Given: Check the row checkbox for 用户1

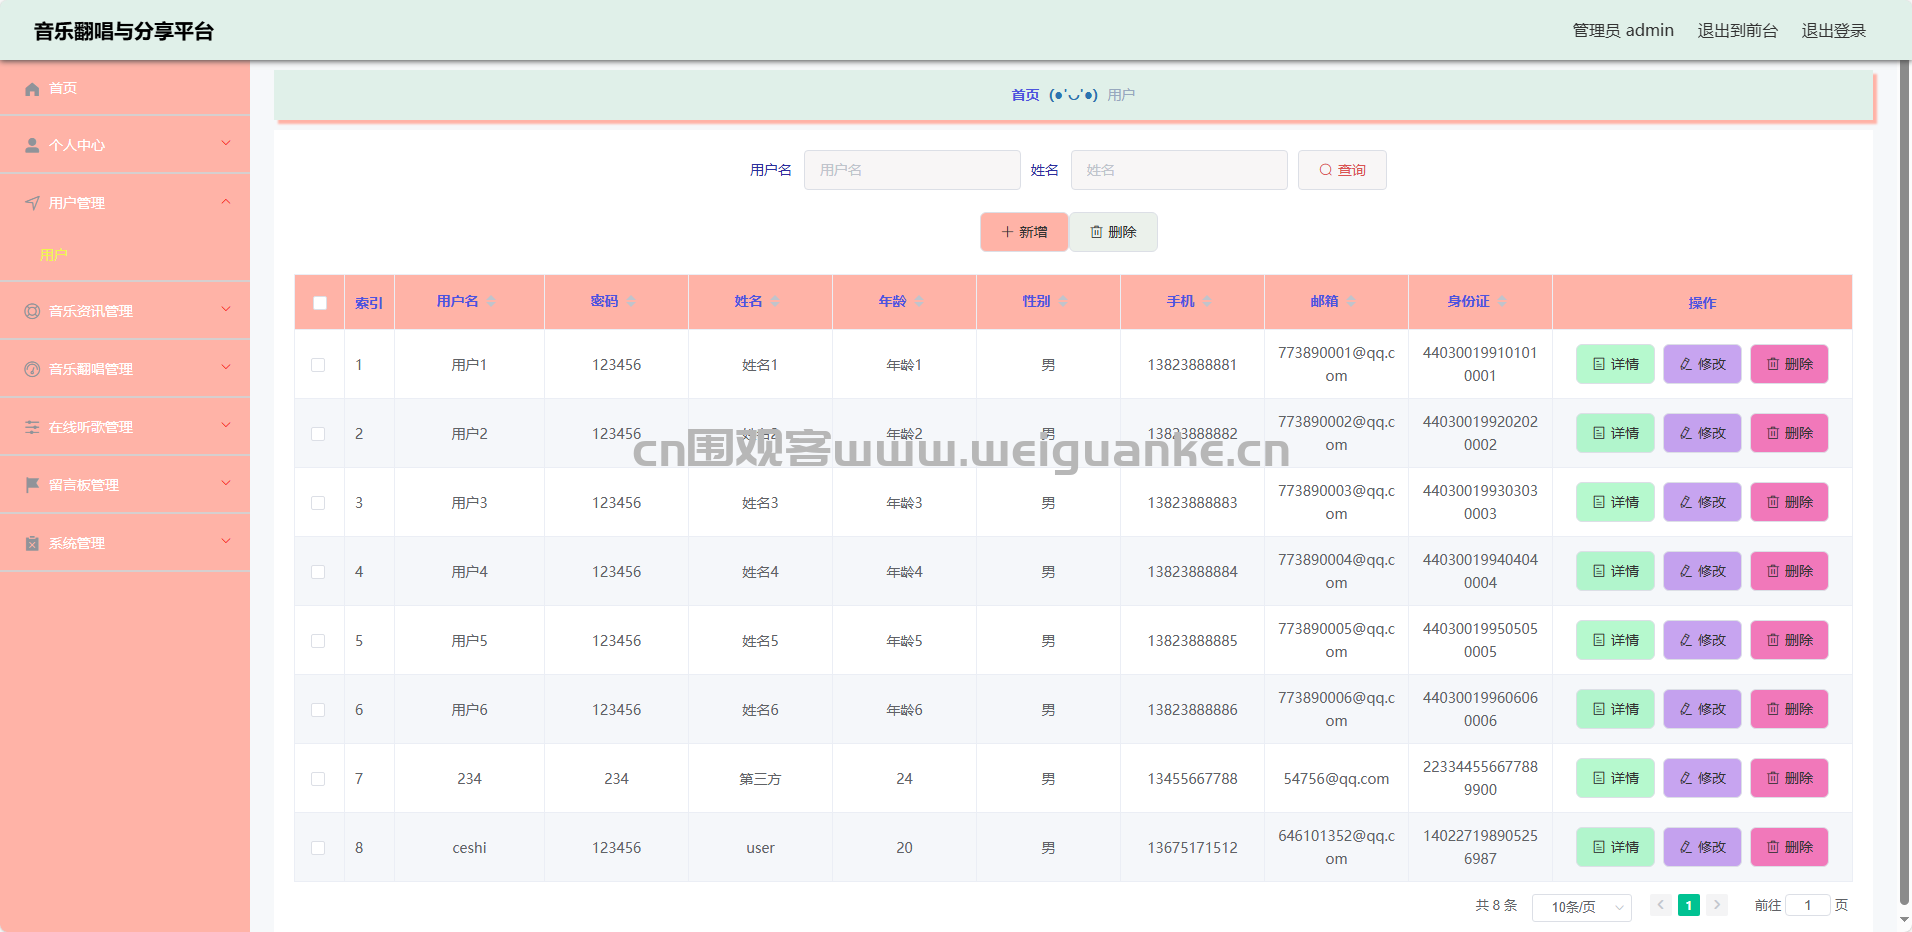Looking at the screenshot, I should tap(318, 365).
